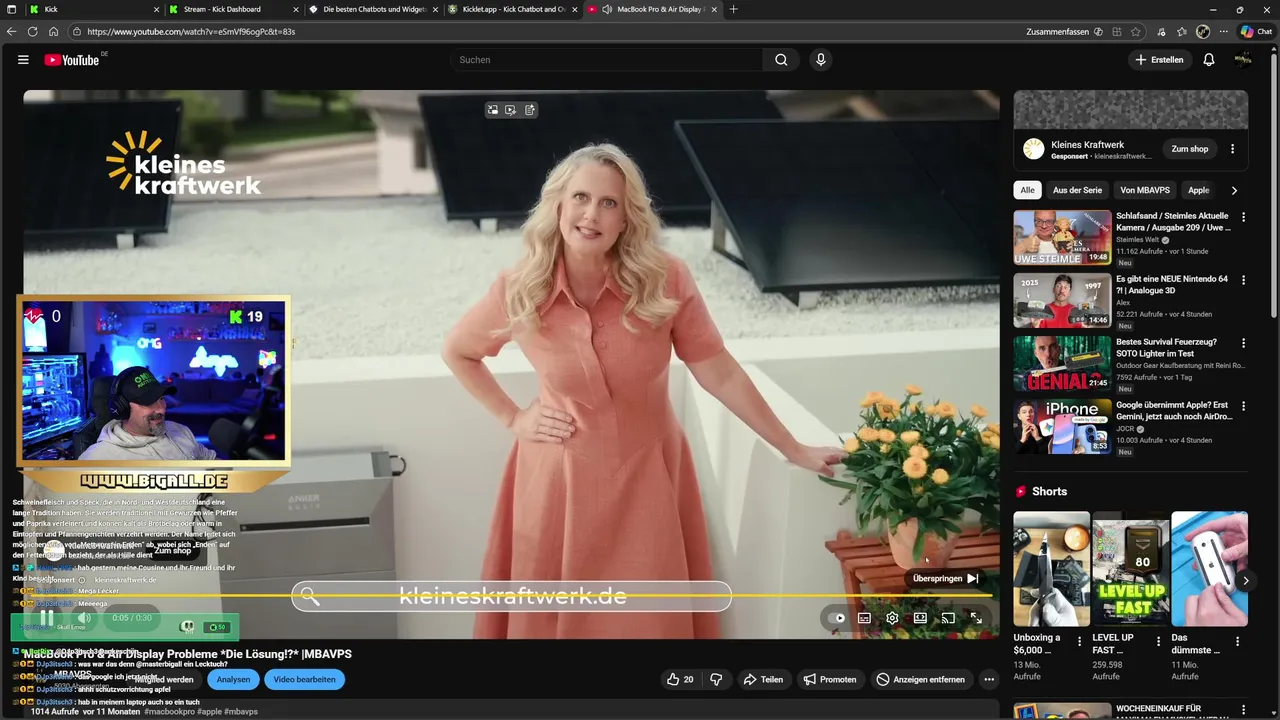The image size is (1280, 720).
Task: Open the account avatar menu
Action: 1243,60
